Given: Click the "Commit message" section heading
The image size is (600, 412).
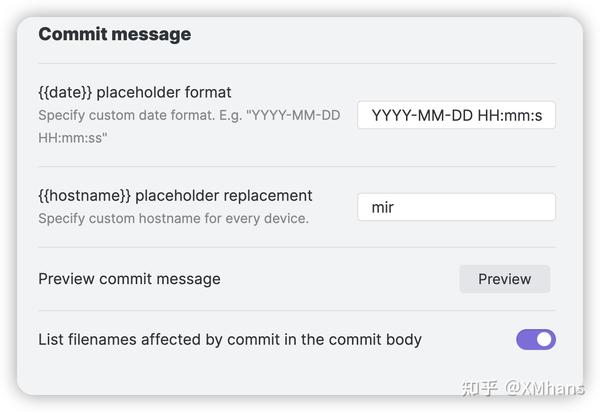Looking at the screenshot, I should [x=114, y=34].
